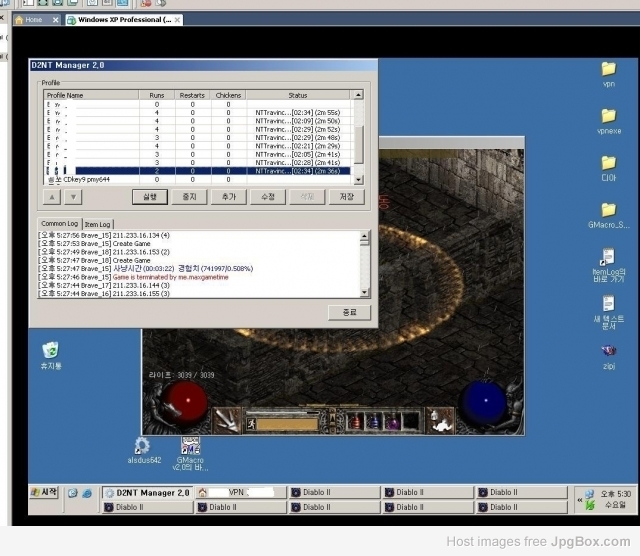This screenshot has height=556, width=640.
Task: Click the 수정 edit button
Action: coord(268,197)
